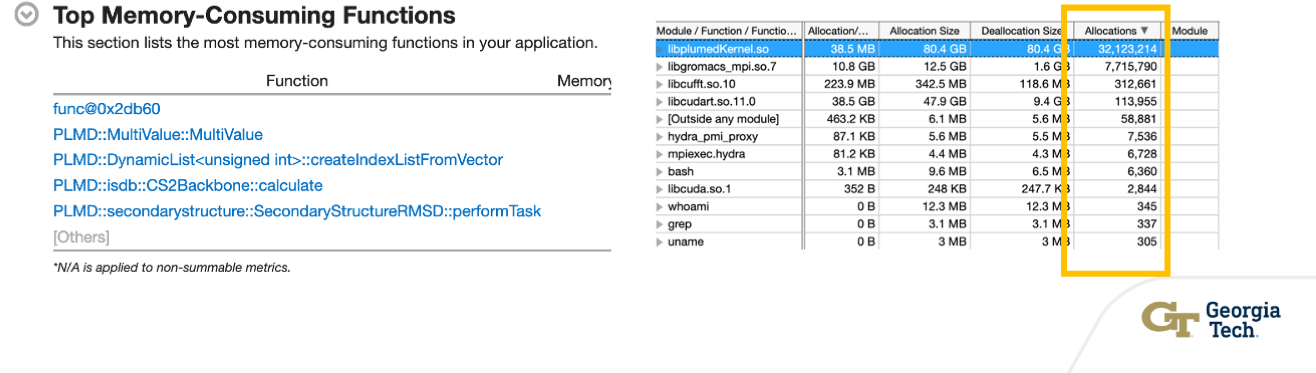Sort by the Allocation Size column

tap(923, 31)
